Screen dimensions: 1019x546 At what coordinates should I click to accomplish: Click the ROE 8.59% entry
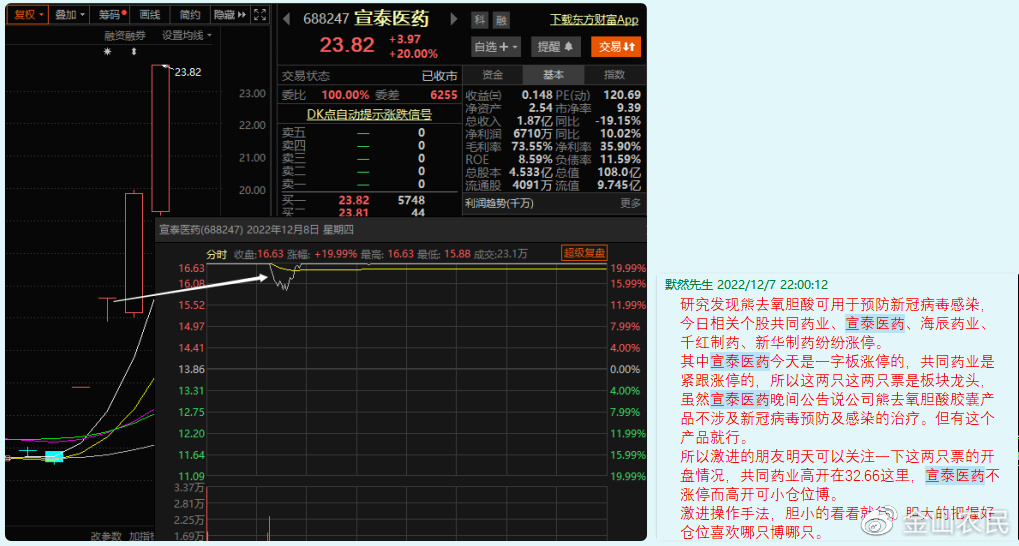(x=509, y=159)
